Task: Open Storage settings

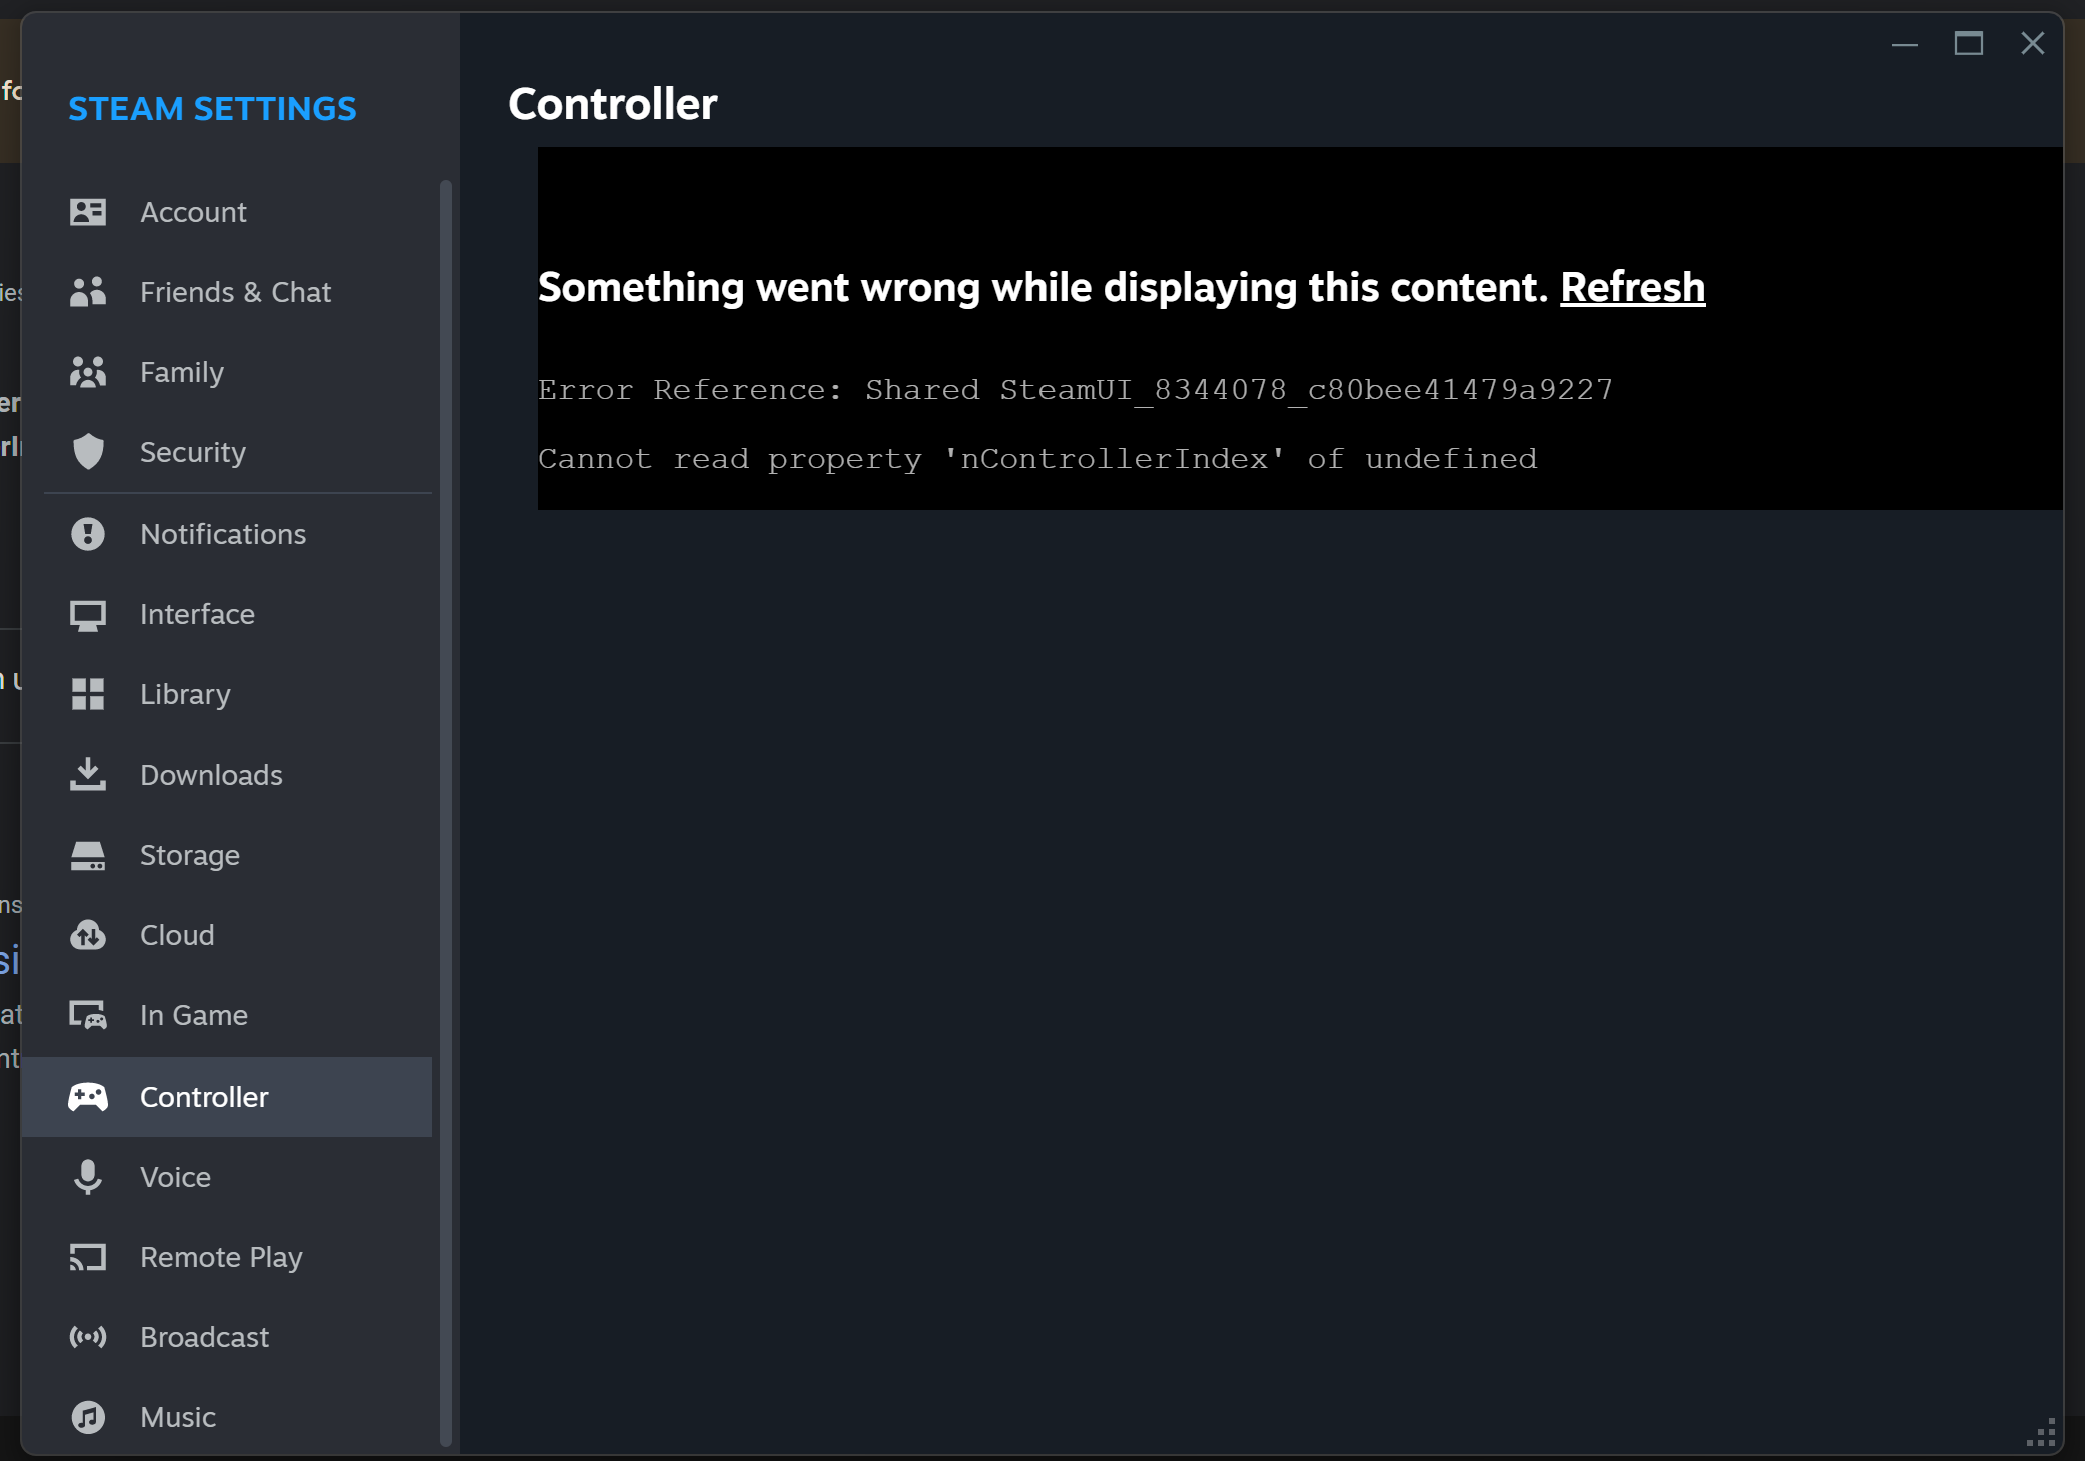Action: pyautogui.click(x=189, y=855)
